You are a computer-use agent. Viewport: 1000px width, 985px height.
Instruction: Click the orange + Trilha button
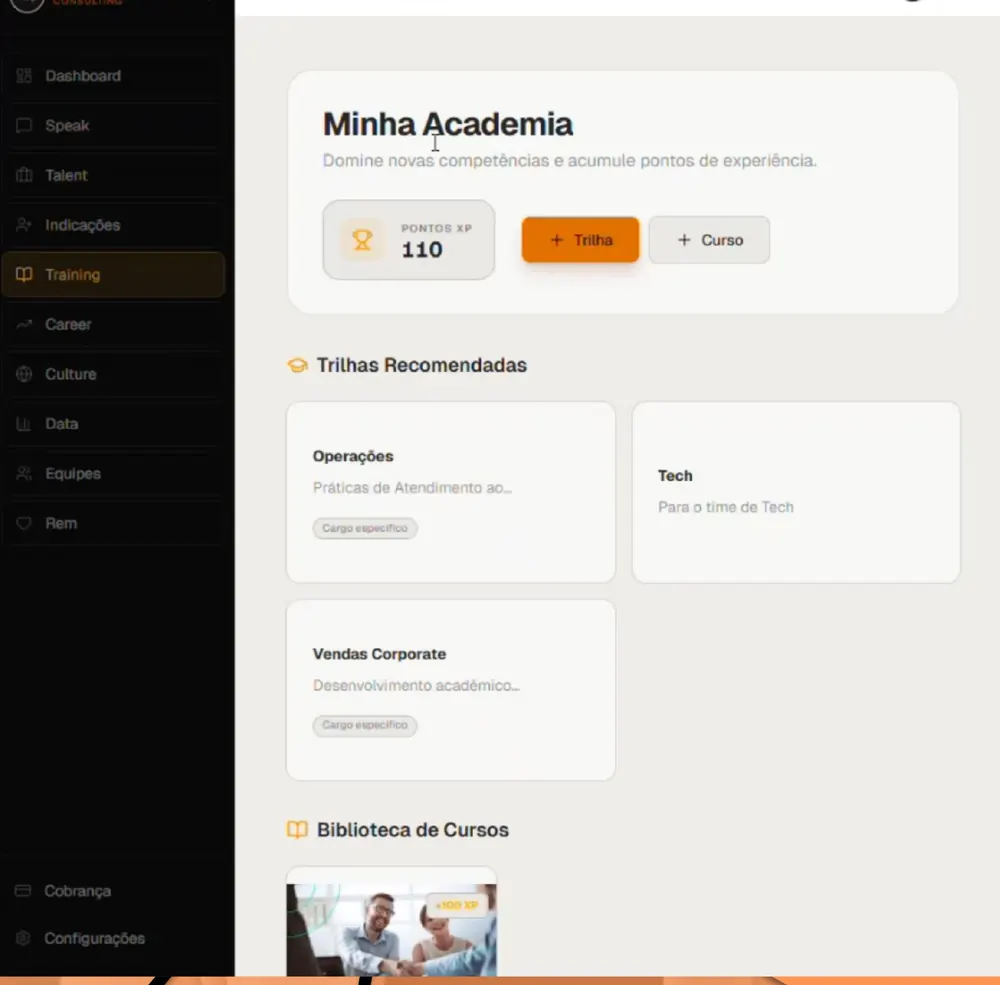(580, 240)
